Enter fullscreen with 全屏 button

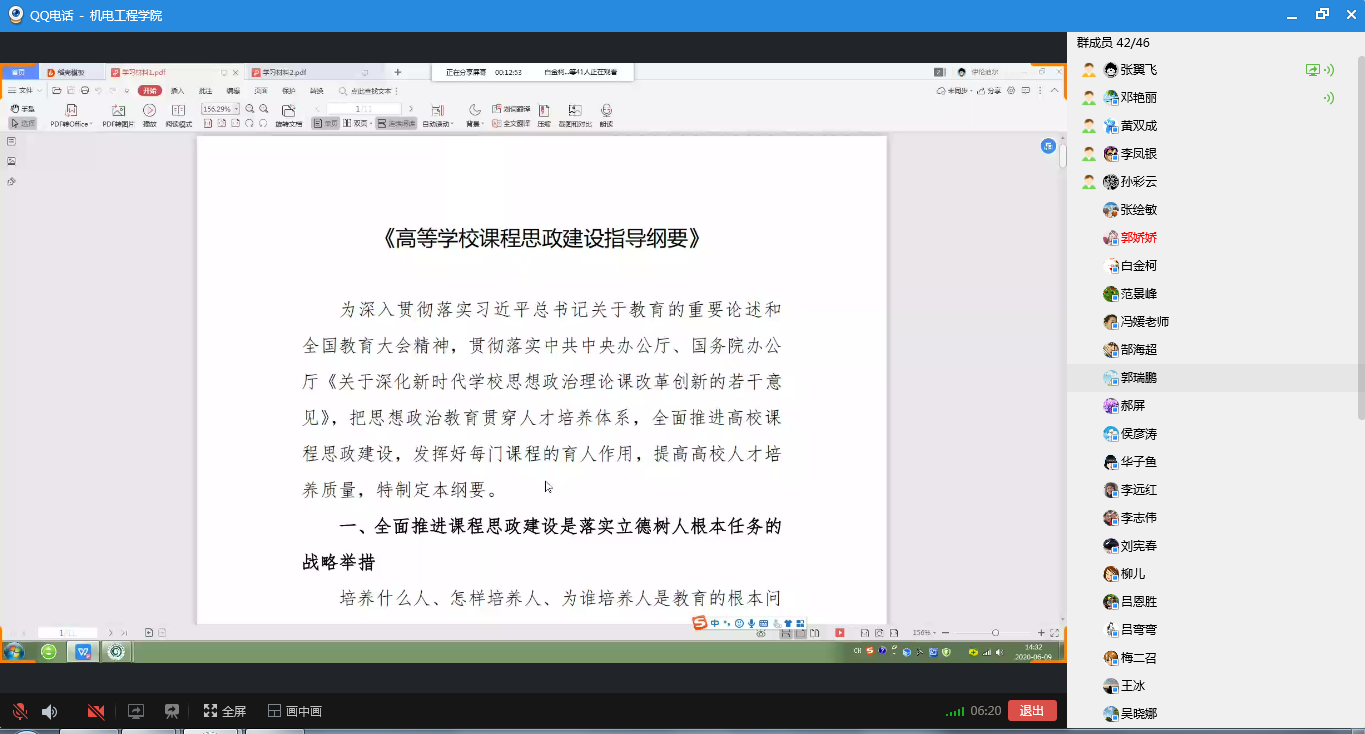click(224, 712)
